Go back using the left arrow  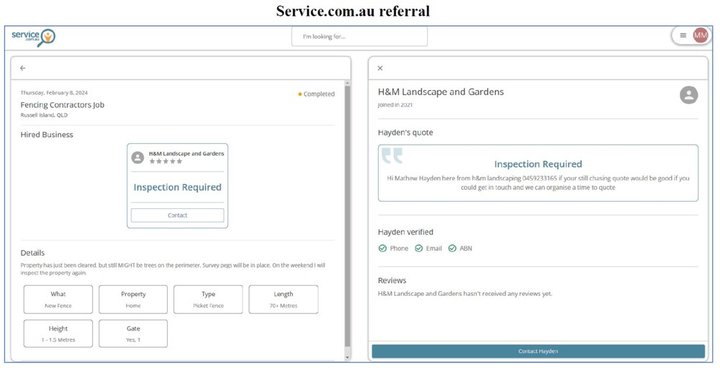(x=23, y=68)
